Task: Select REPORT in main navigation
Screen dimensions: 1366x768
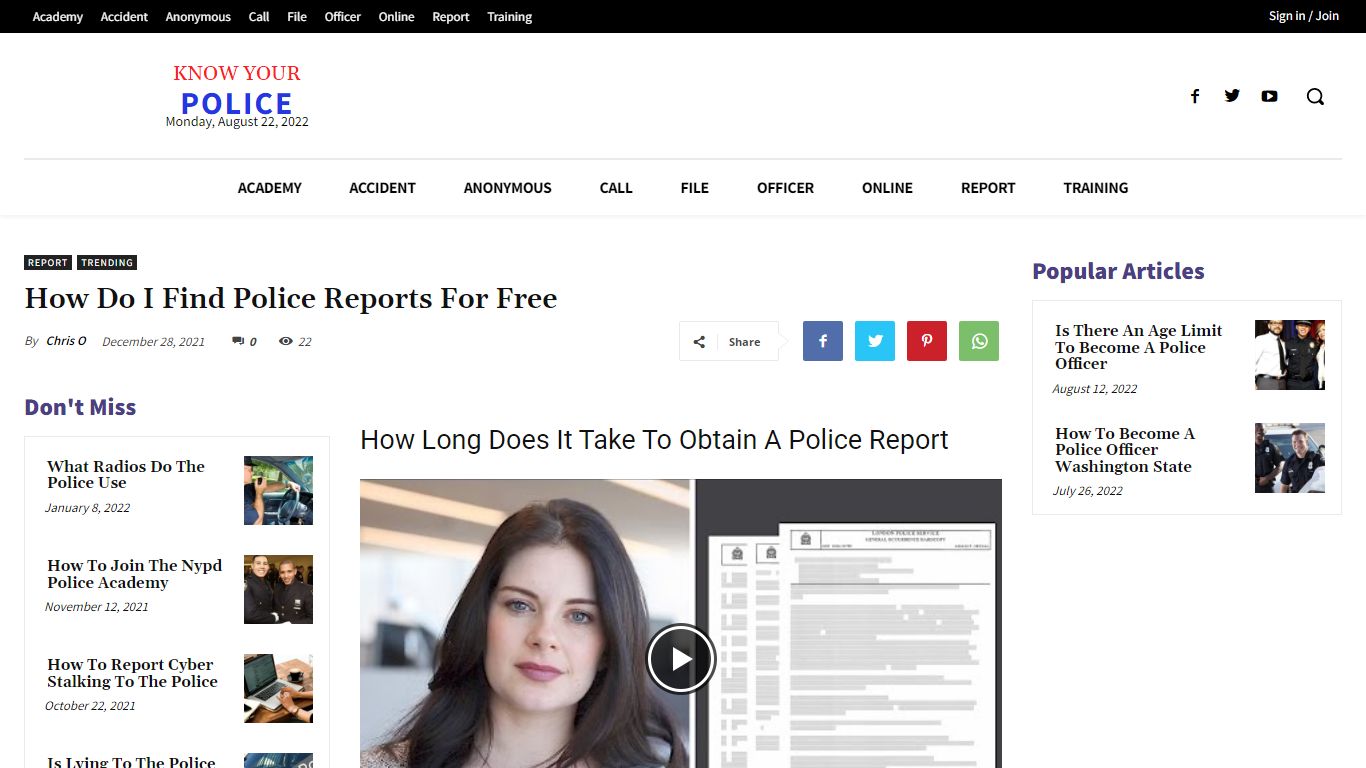Action: 988,187
